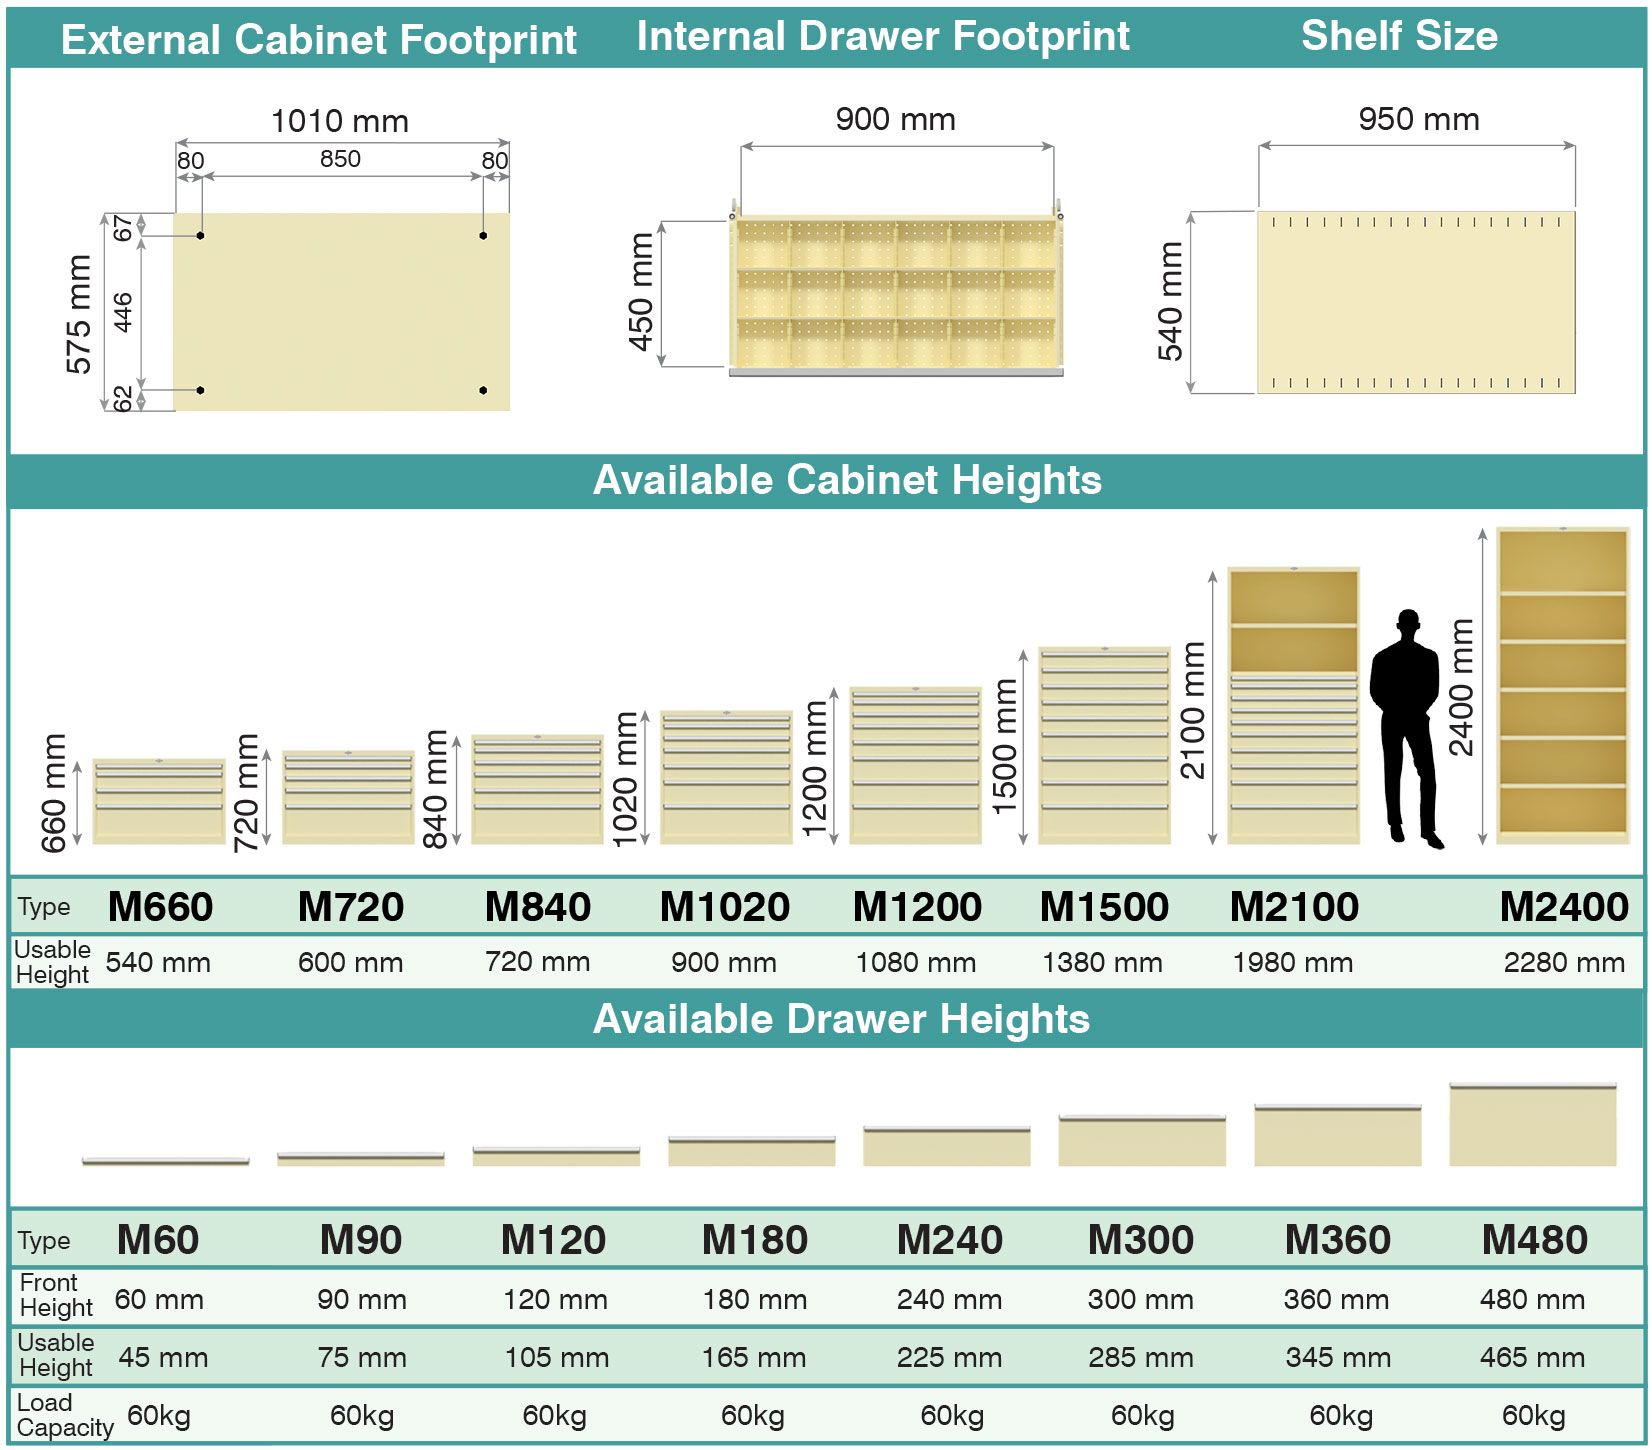
Task: Click the Front Height row label
Action: tap(56, 1295)
